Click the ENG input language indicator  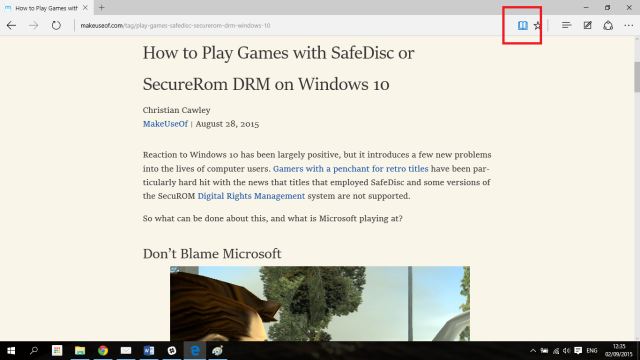click(592, 351)
